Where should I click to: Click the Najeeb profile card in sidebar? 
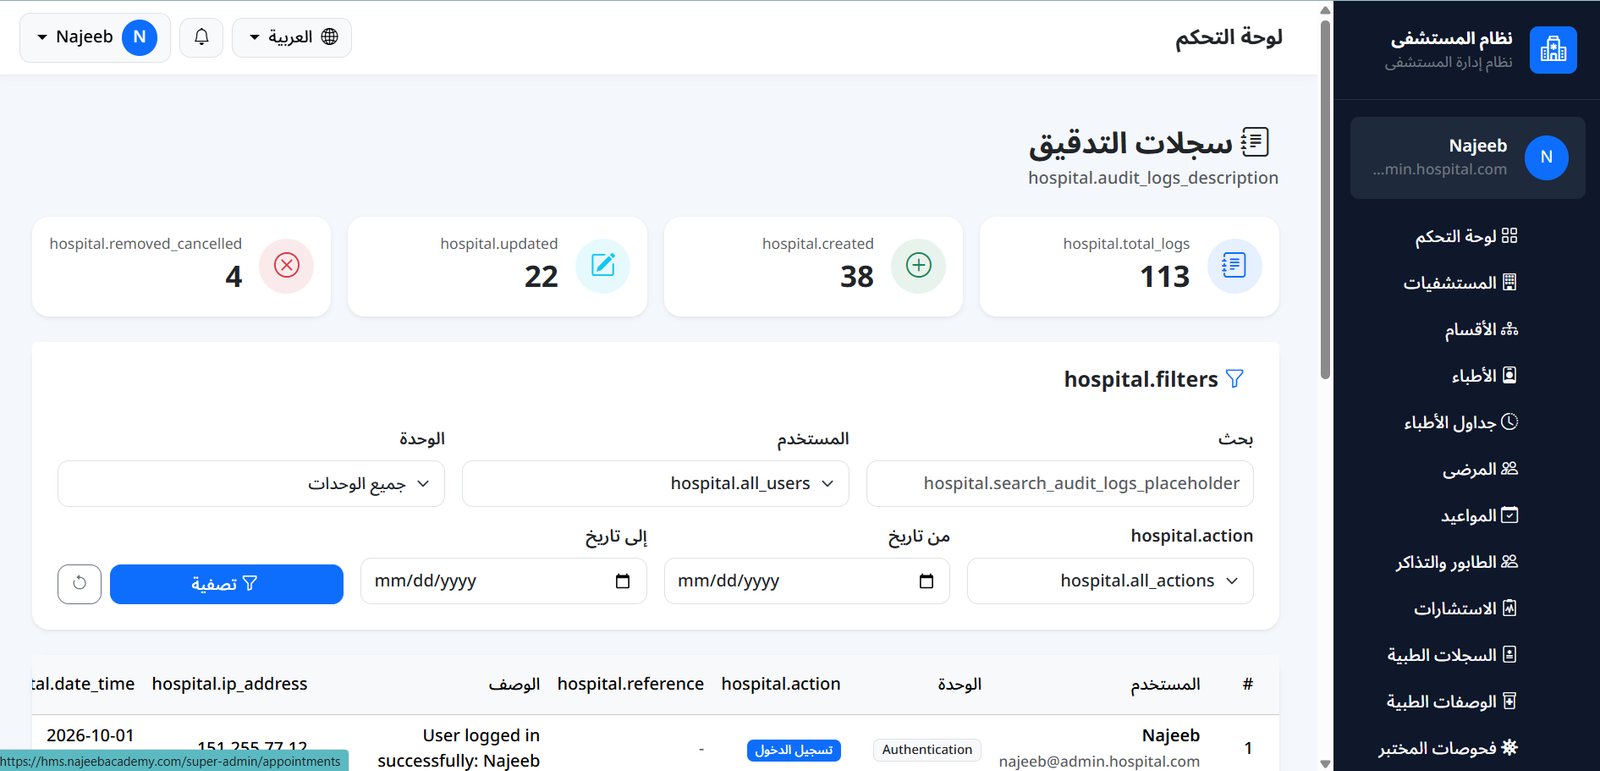1468,158
